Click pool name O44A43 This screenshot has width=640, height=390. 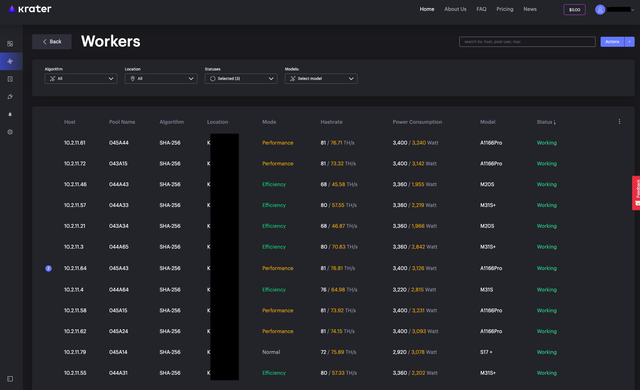[118, 184]
